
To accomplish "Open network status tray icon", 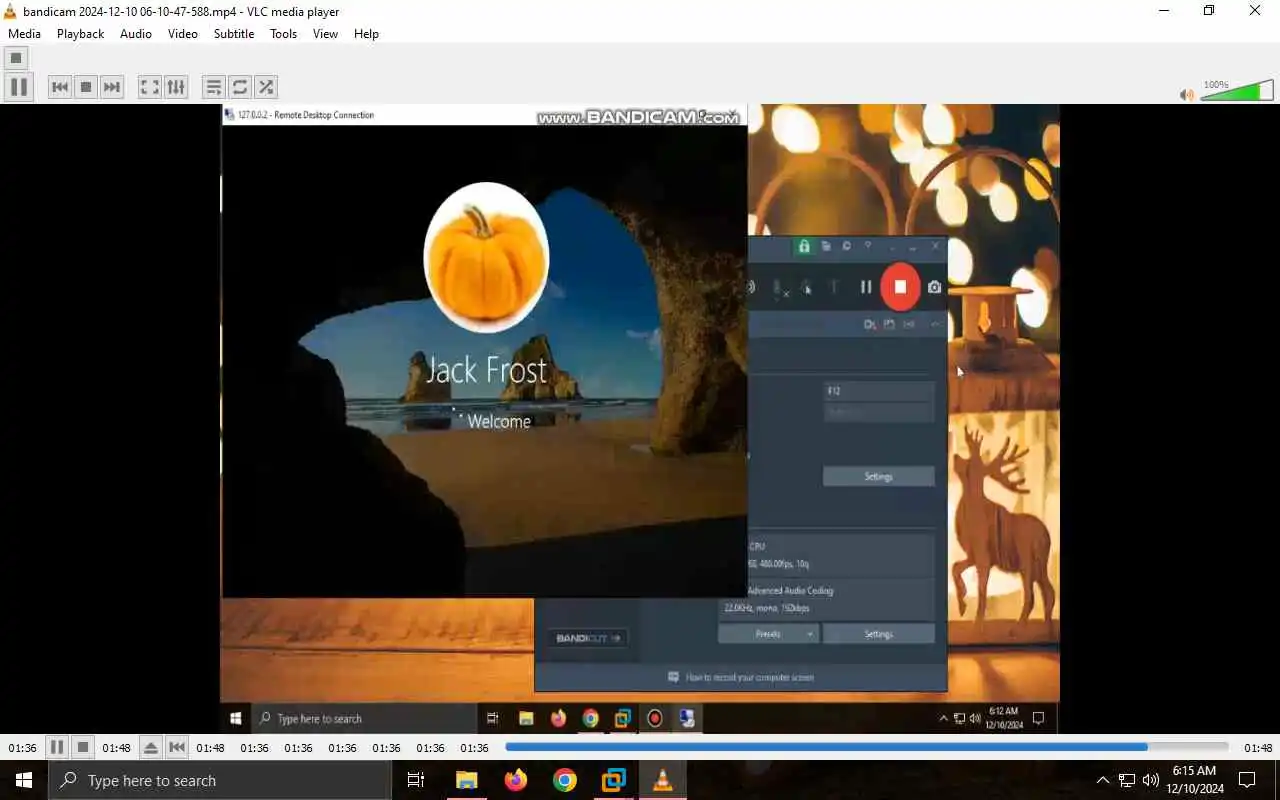I will click(x=1127, y=780).
